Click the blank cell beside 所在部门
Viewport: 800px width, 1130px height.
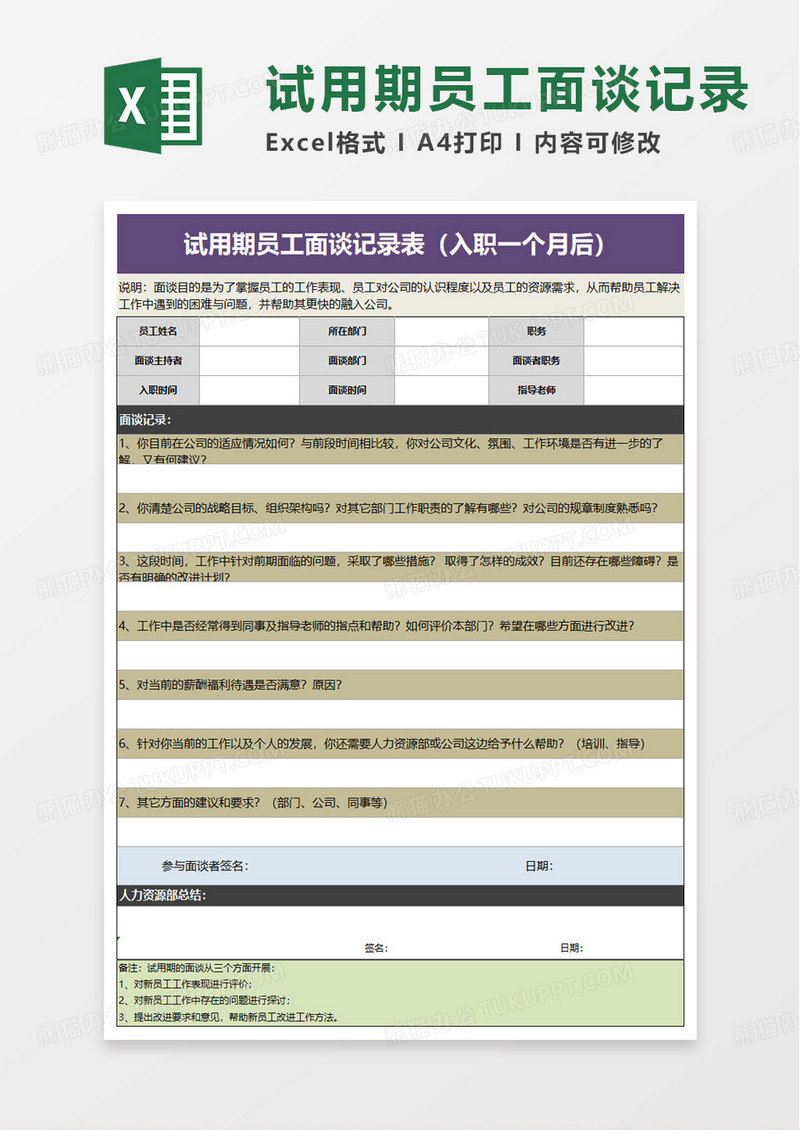coord(441,332)
